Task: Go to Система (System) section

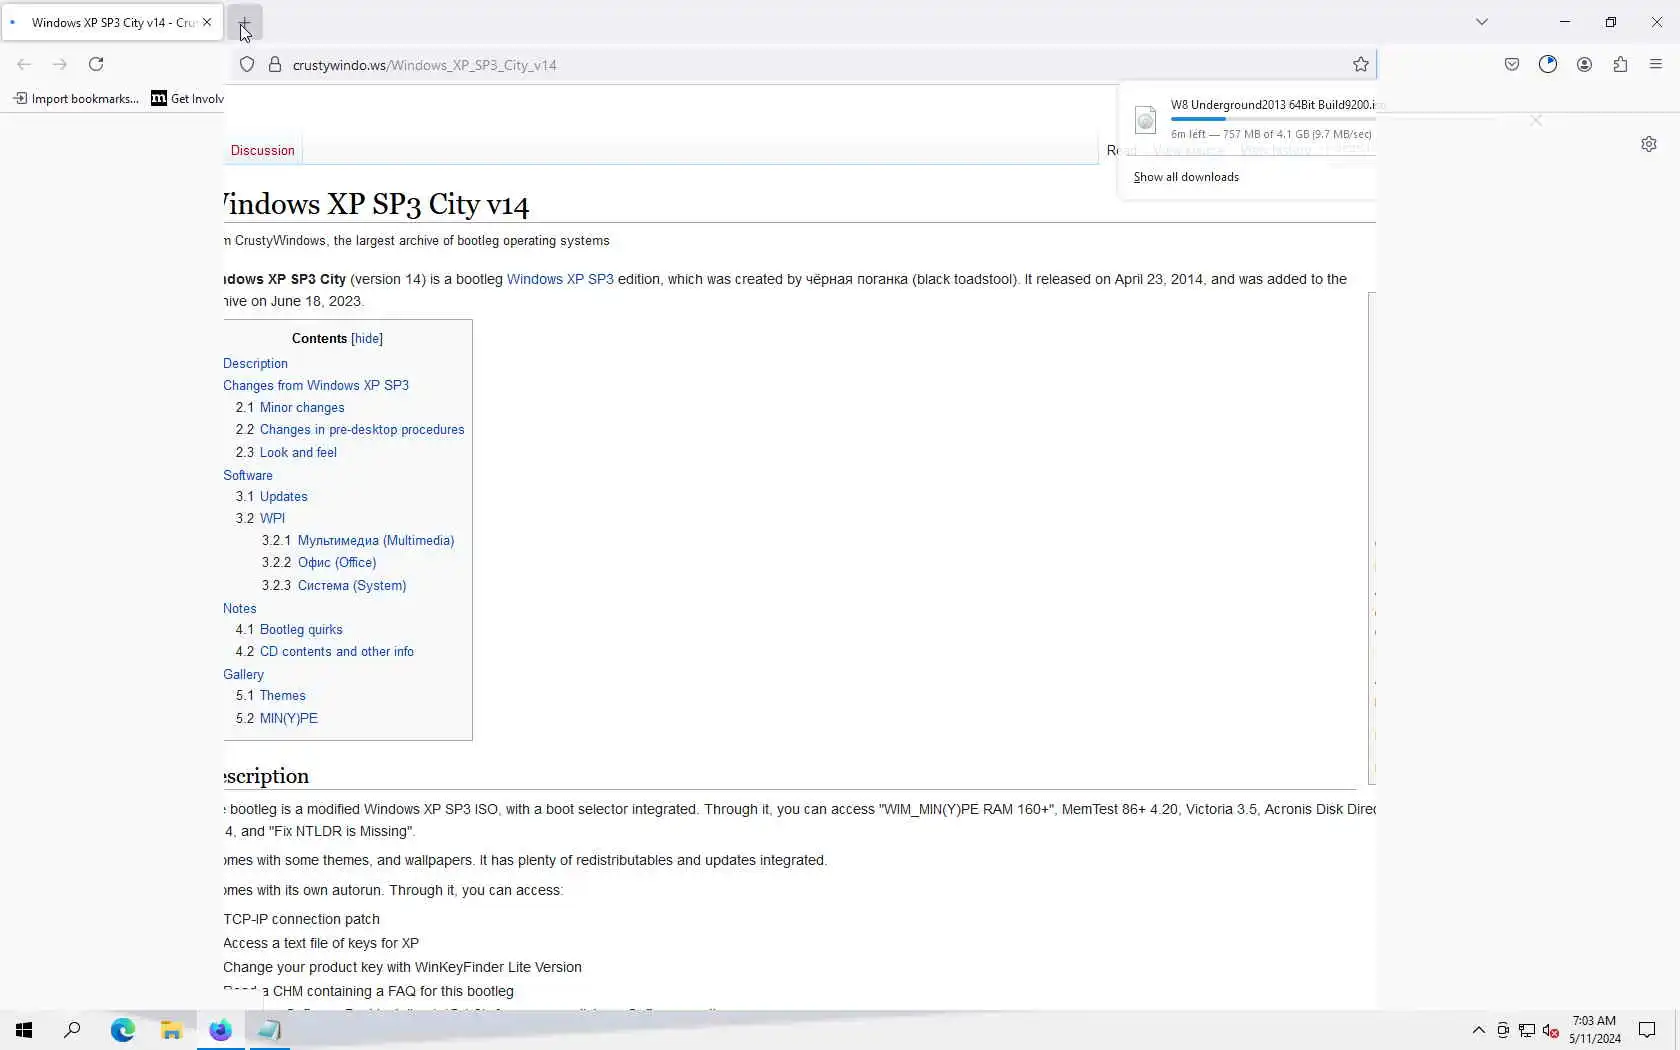Action: (352, 586)
